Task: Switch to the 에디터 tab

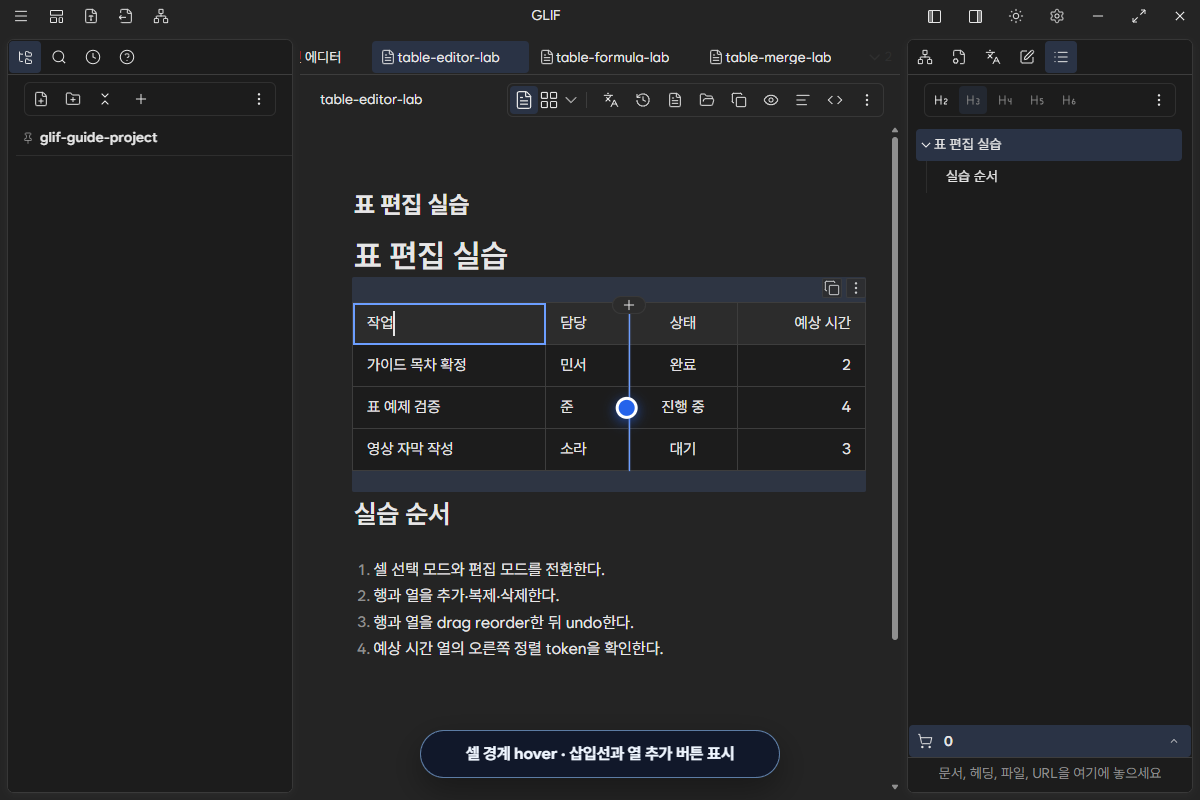Action: coord(323,57)
